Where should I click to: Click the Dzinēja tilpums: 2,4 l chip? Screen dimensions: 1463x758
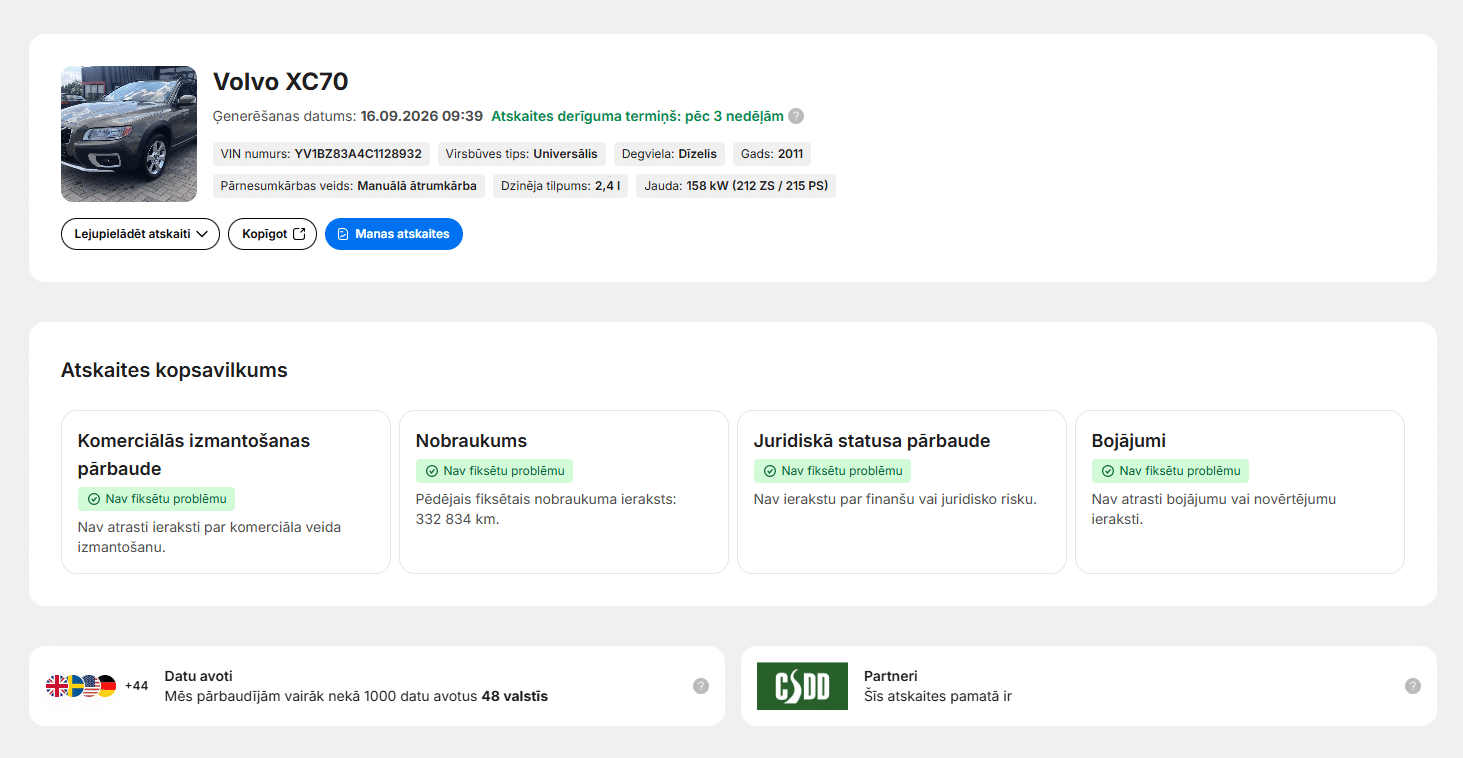[561, 186]
